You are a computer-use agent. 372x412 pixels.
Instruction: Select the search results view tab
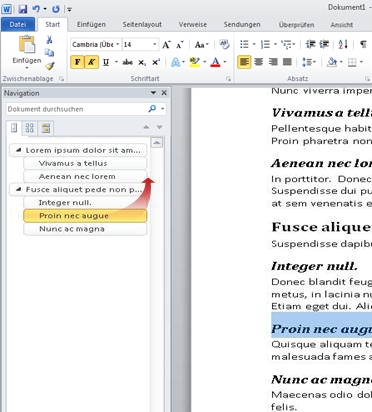click(x=46, y=128)
